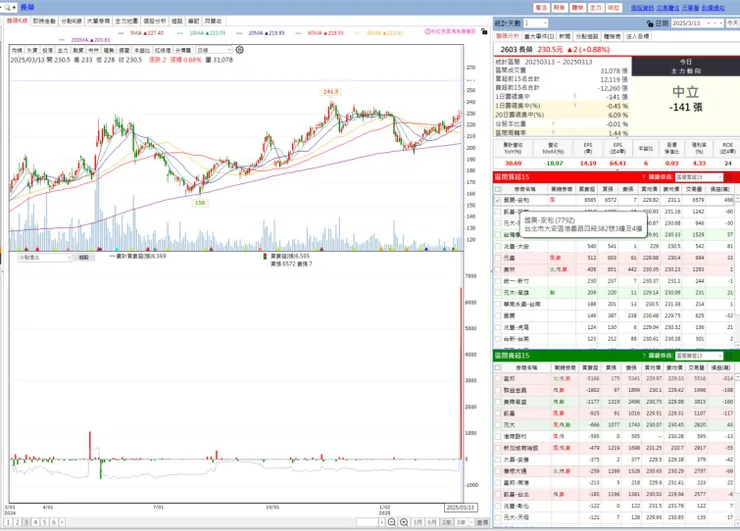The image size is (740, 531).
Task: Open the 區間買超15 filter dropdown
Action: 699,177
